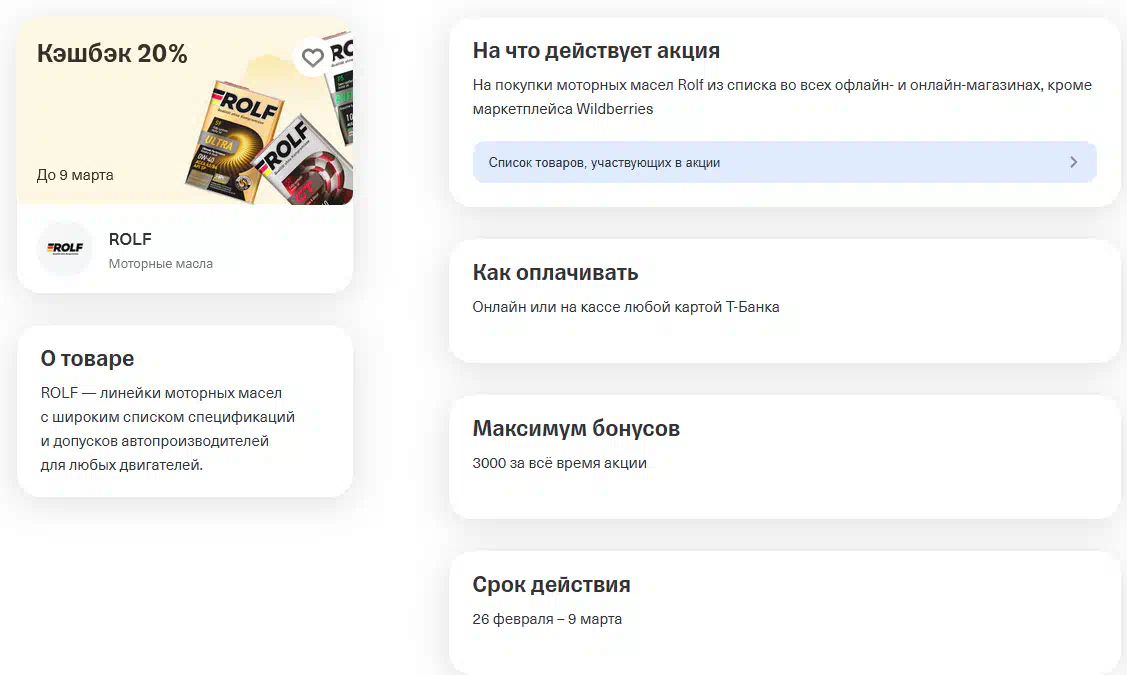Click the 'Срок действия' heading
Screen dimensions: 1127x675
pos(551,585)
